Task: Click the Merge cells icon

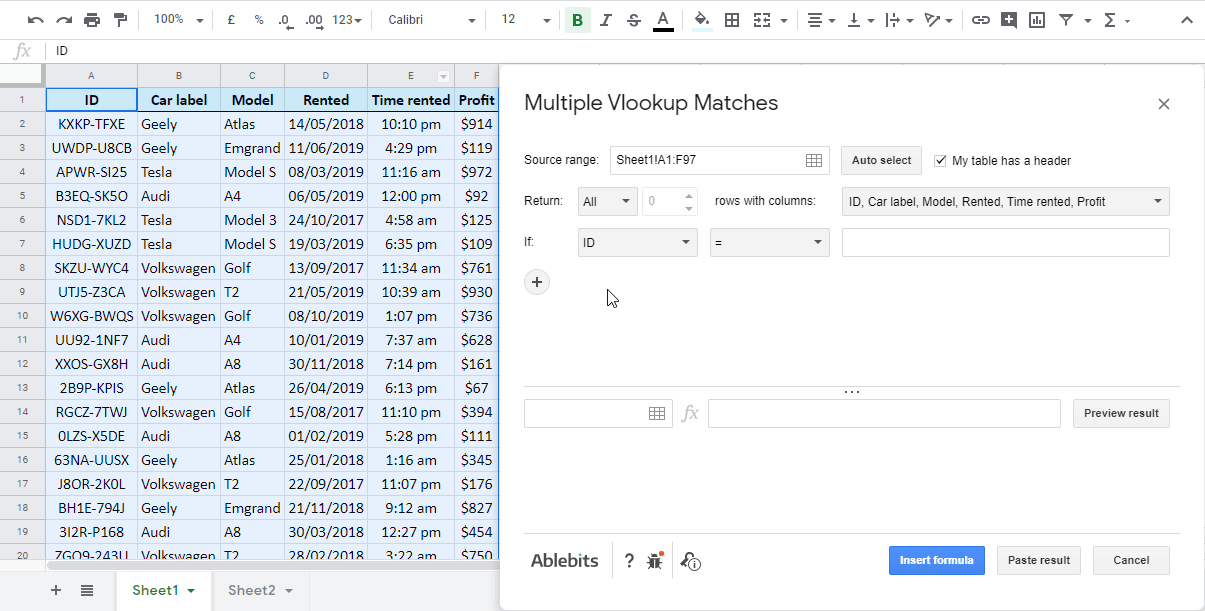Action: point(762,18)
